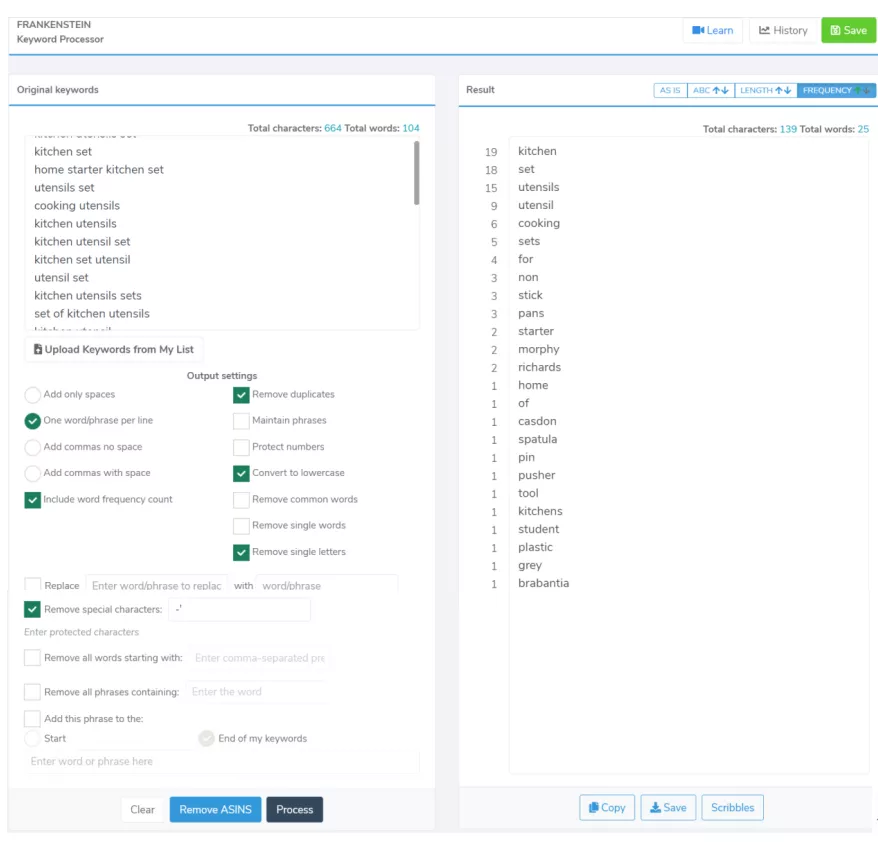878x842 pixels.
Task: Open History chart view
Action: [783, 30]
